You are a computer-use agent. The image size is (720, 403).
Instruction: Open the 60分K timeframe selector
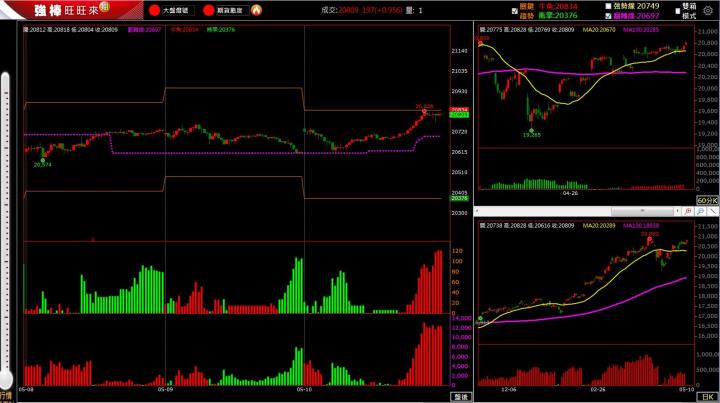pos(707,201)
